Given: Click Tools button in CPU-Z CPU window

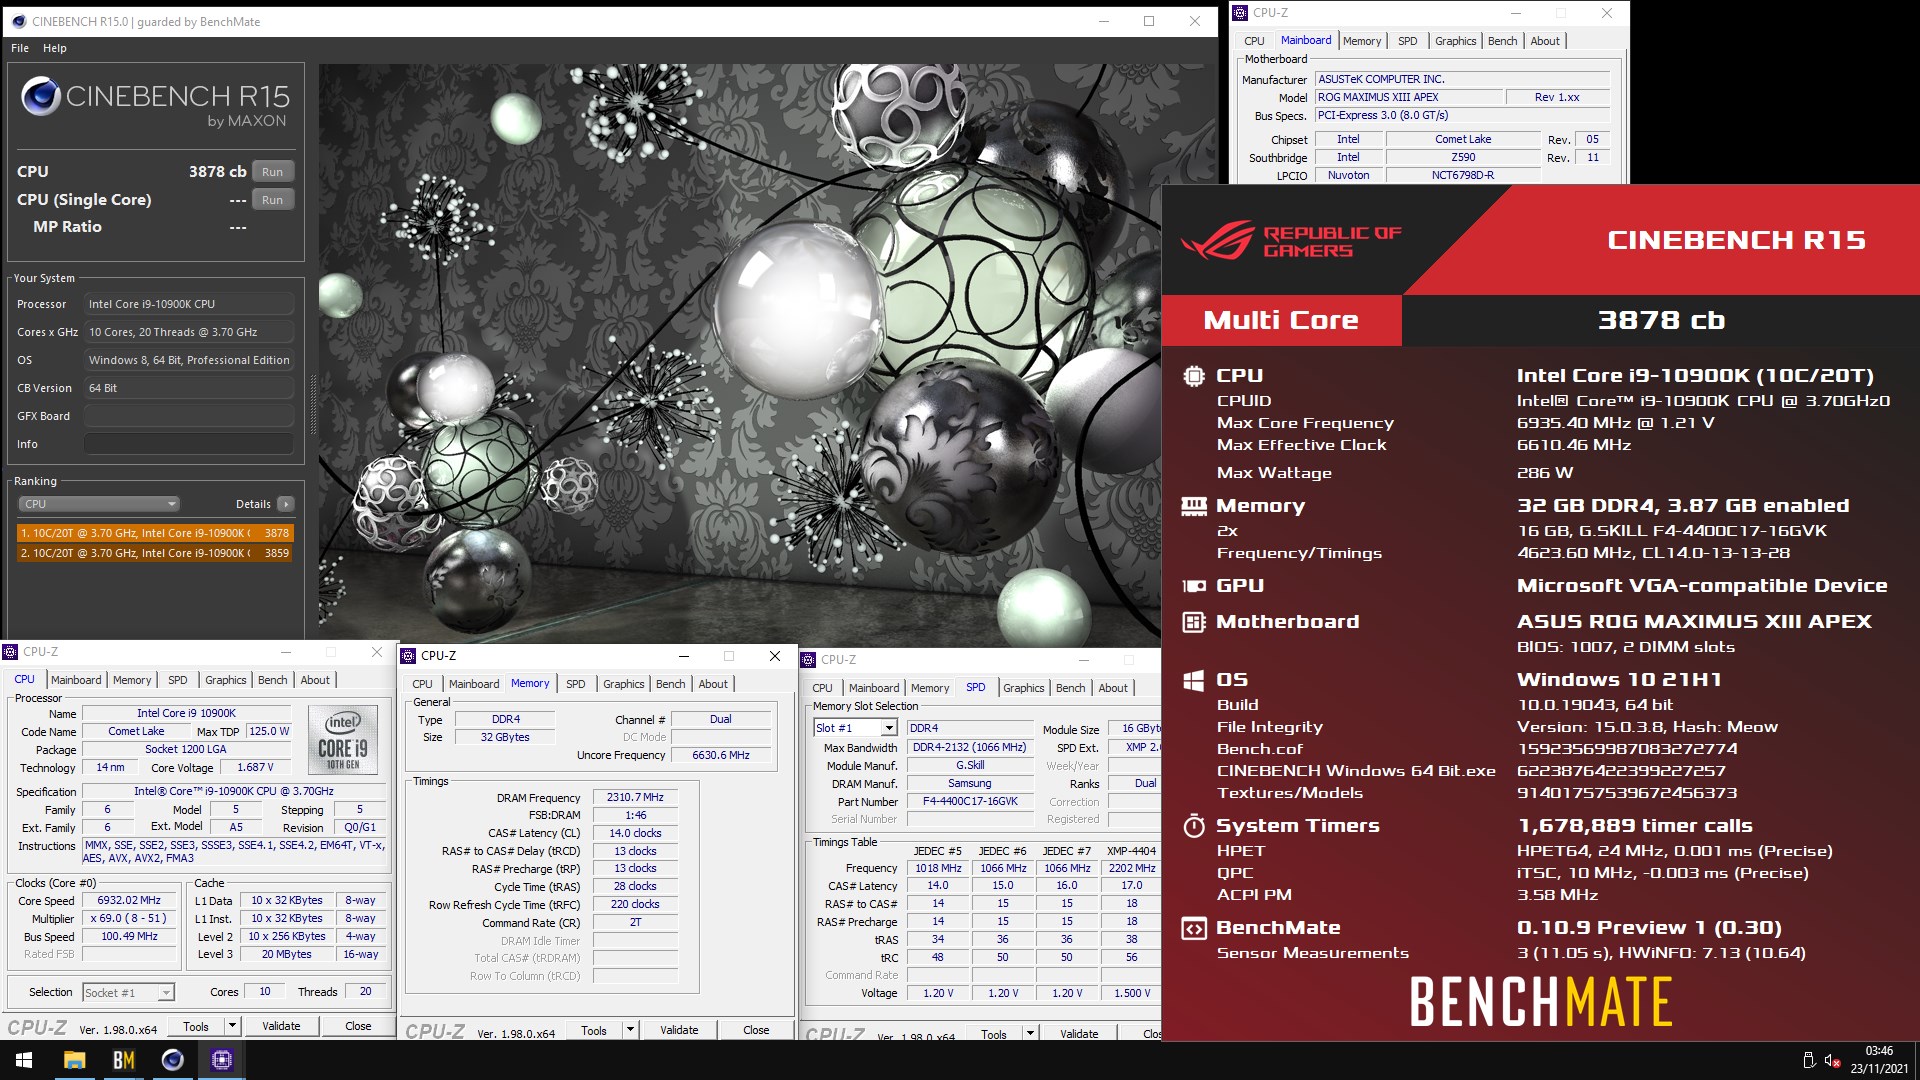Looking at the screenshot, I should [196, 1026].
